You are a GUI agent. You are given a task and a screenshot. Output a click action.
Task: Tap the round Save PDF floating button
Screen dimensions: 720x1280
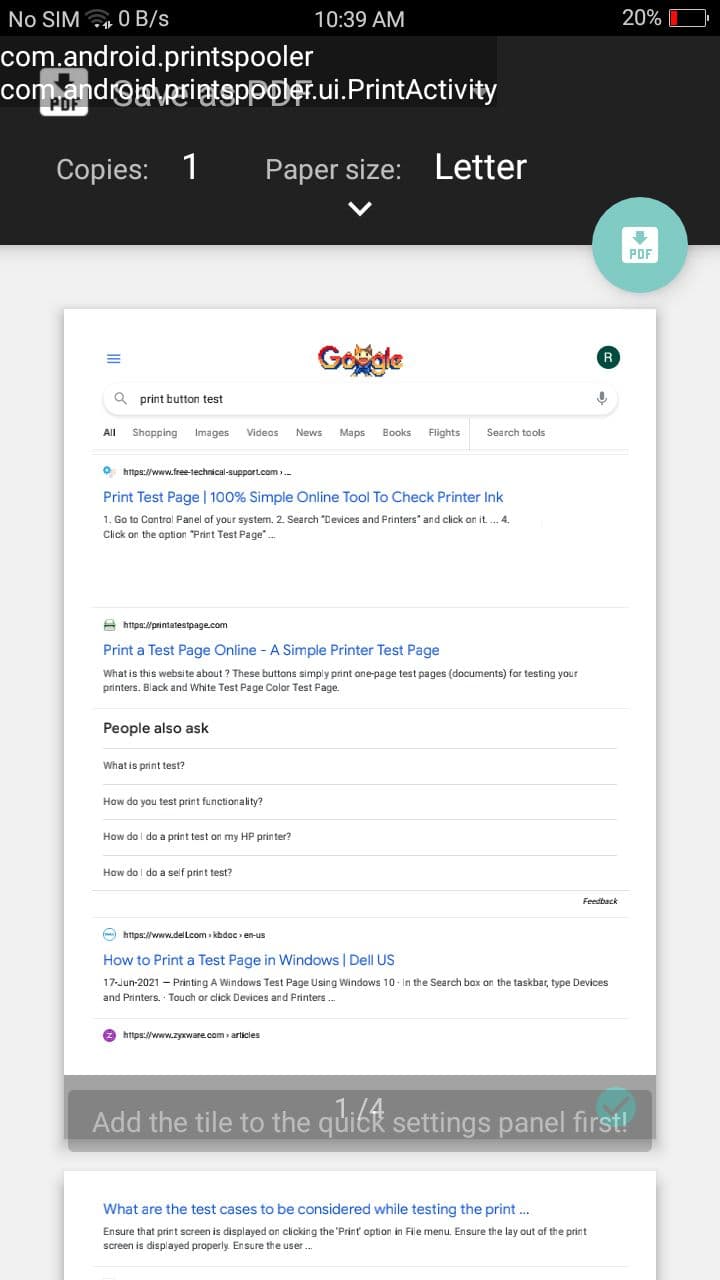point(640,245)
